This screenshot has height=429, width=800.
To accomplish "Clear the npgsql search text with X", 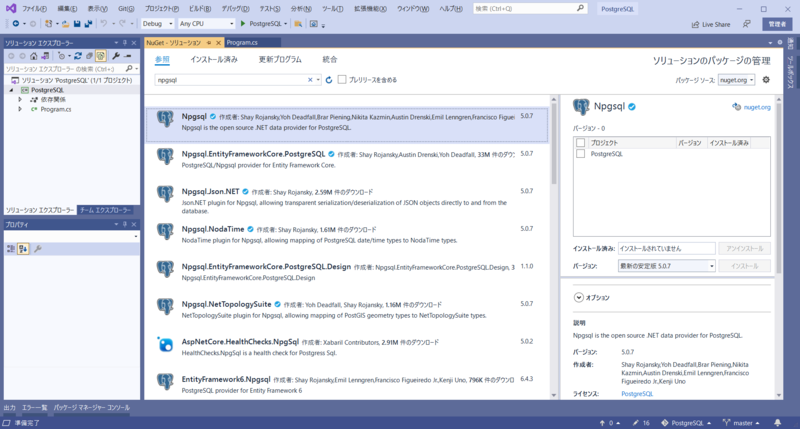I will point(310,80).
